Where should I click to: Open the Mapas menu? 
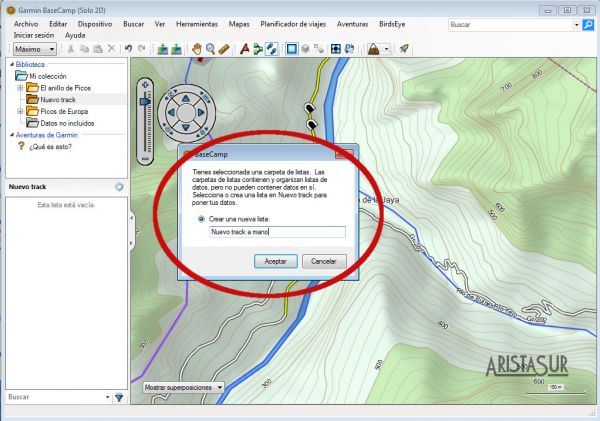[239, 24]
